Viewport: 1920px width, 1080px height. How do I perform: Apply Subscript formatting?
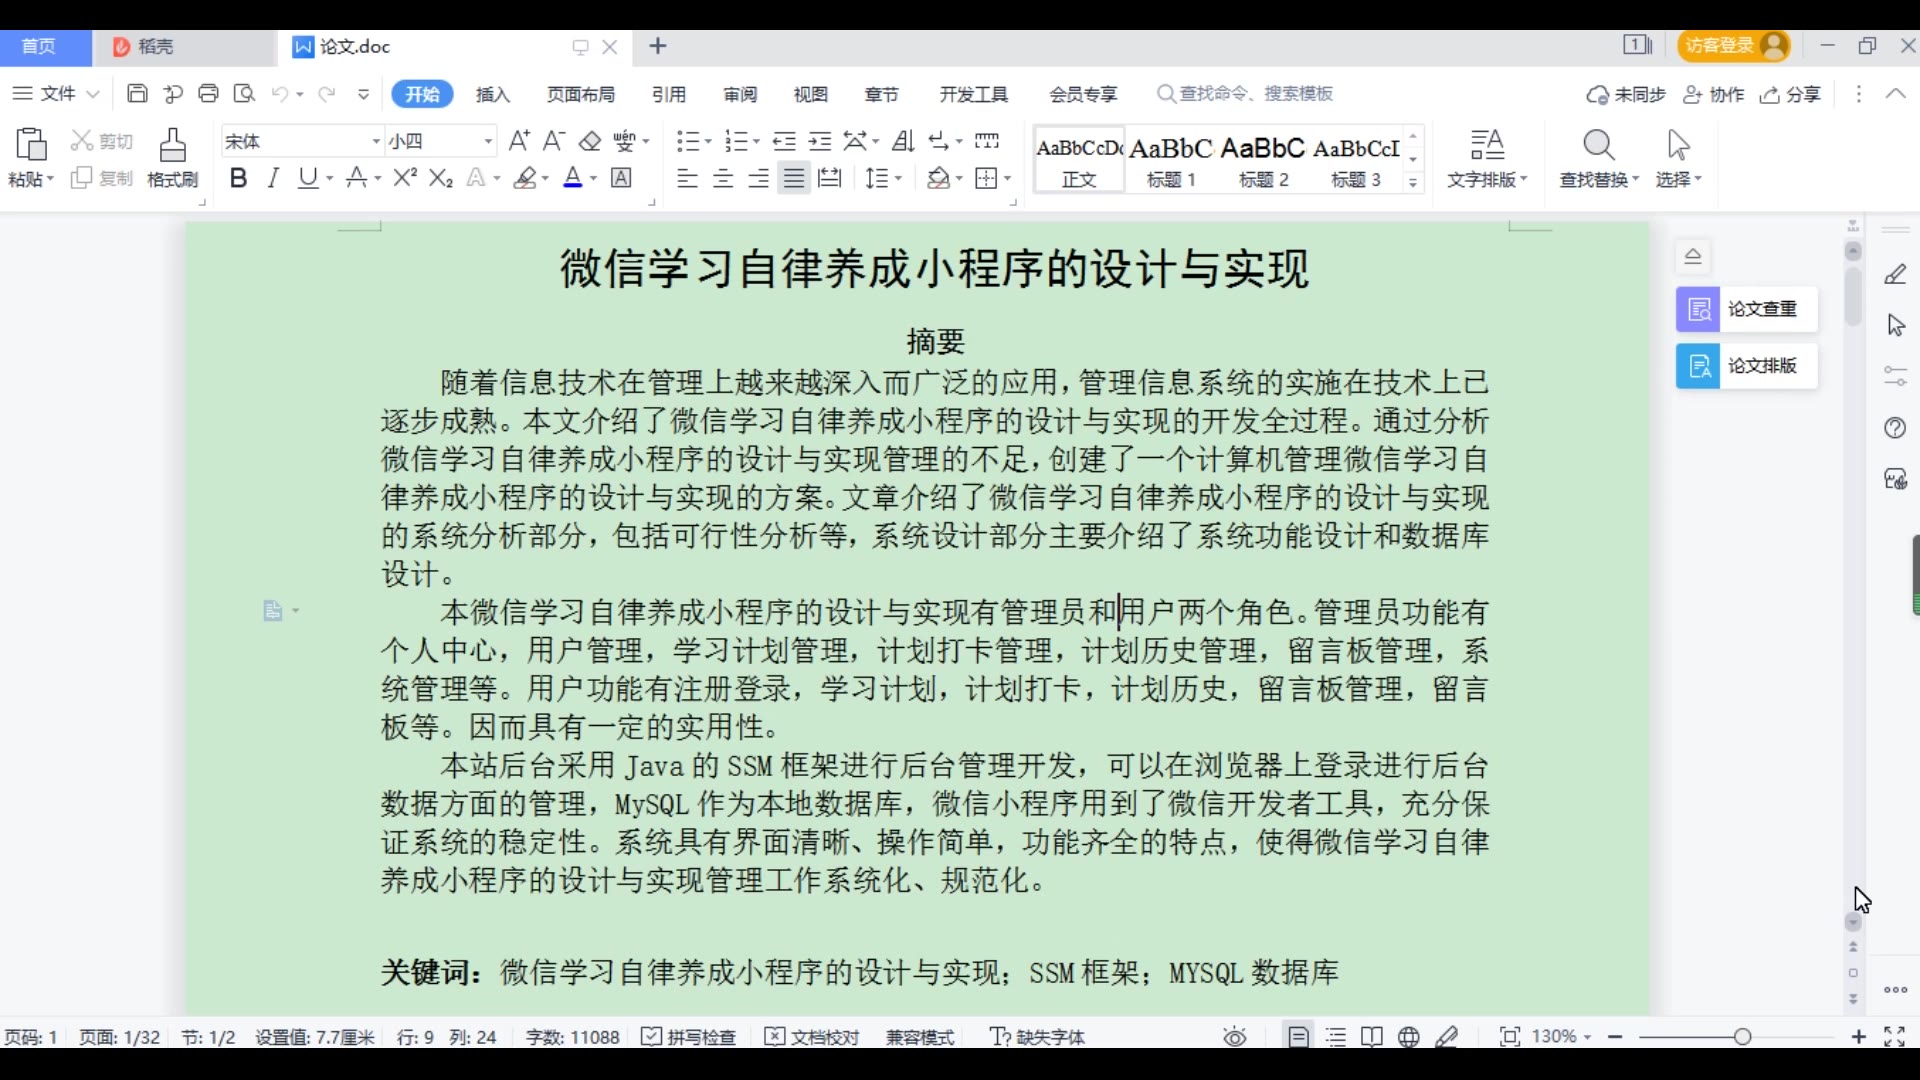(441, 178)
